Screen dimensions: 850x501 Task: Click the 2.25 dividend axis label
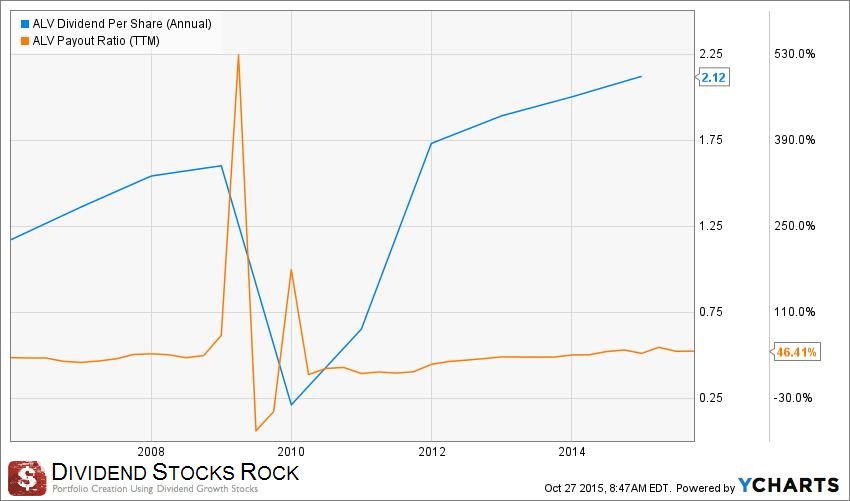click(711, 54)
